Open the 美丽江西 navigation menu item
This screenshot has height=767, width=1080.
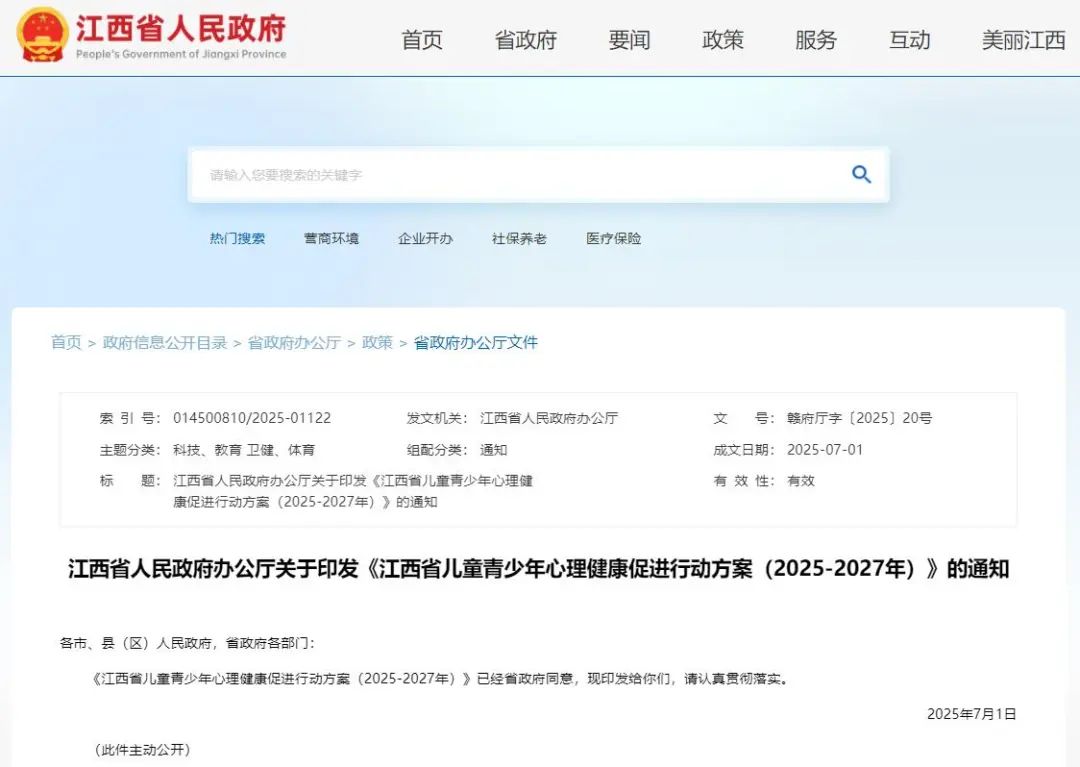click(1024, 40)
